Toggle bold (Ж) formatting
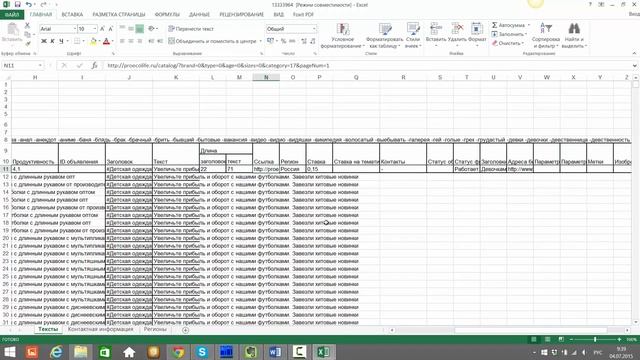This screenshot has height=360, width=640. [44, 41]
